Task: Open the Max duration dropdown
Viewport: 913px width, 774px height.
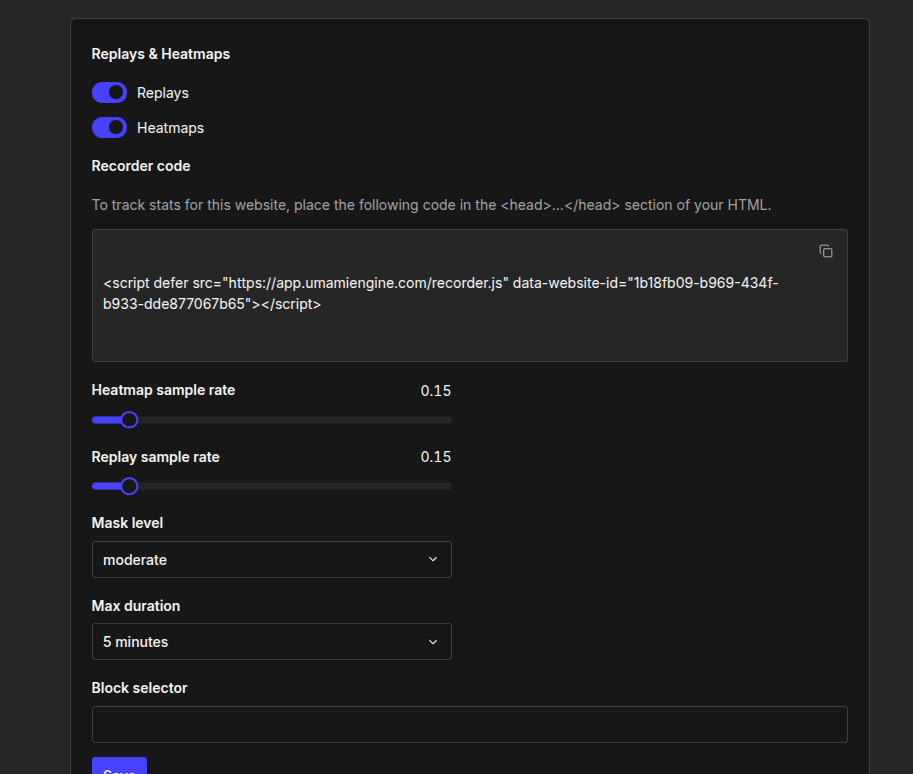Action: (x=271, y=642)
